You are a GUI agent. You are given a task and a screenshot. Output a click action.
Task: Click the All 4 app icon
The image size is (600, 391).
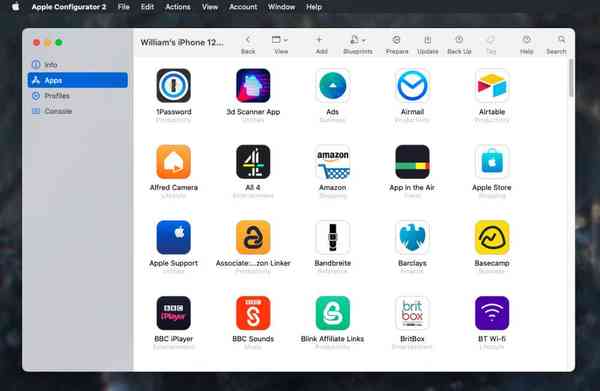click(x=253, y=161)
